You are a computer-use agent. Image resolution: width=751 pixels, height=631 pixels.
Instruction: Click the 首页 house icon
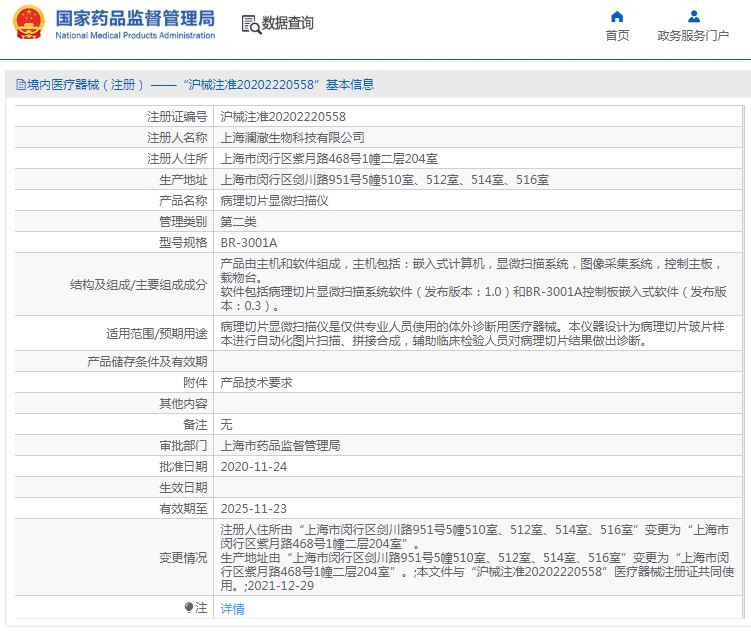(x=617, y=16)
